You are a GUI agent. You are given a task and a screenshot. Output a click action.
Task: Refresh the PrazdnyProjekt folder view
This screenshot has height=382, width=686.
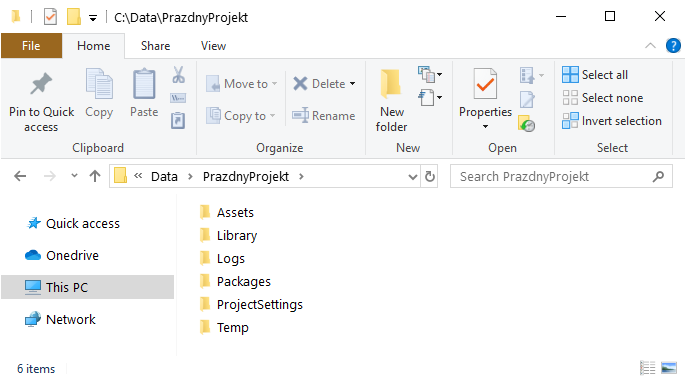coord(430,176)
